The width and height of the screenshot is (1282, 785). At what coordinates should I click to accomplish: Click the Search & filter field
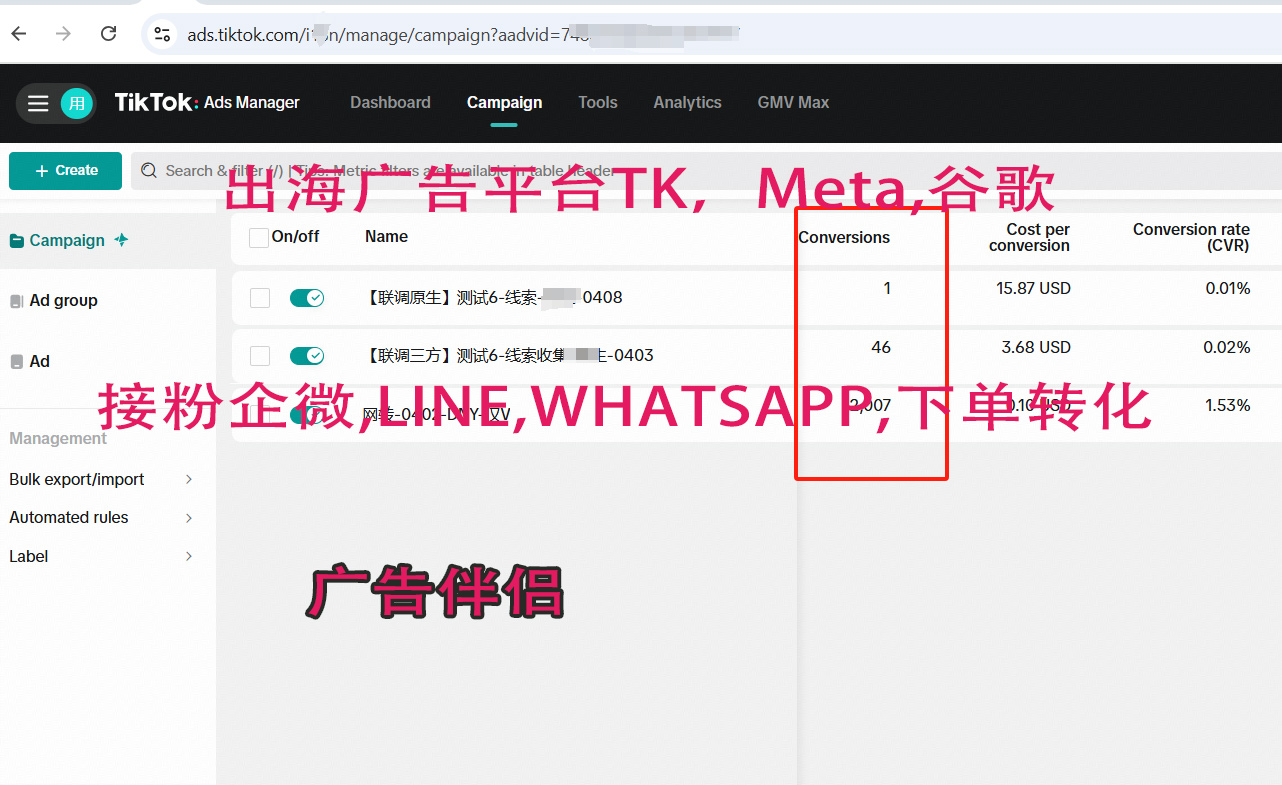(x=706, y=171)
